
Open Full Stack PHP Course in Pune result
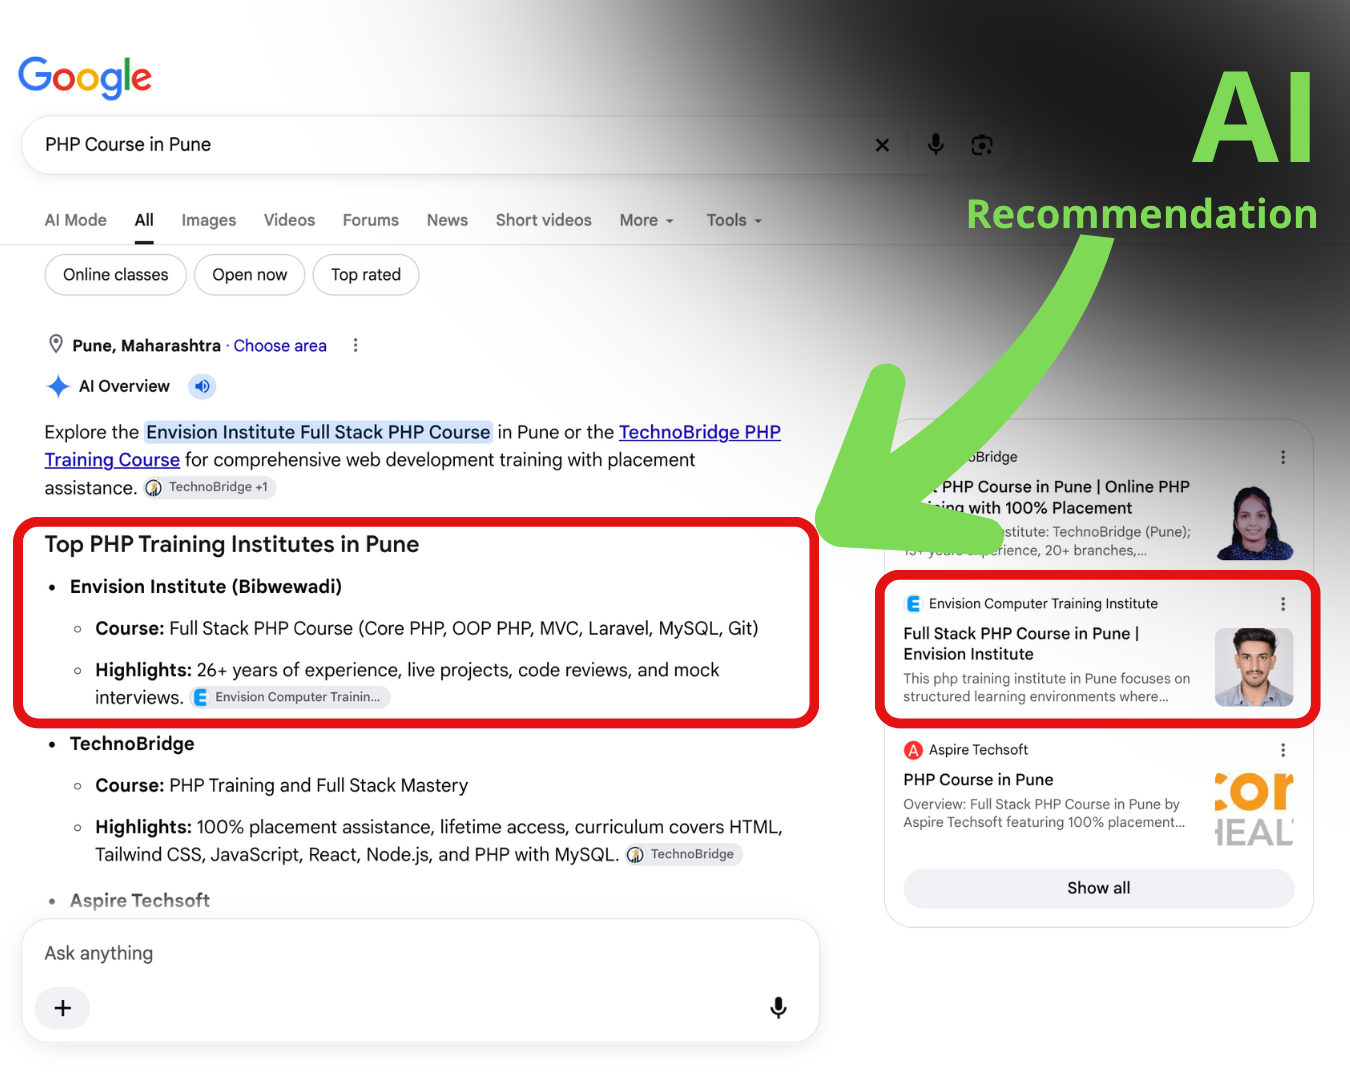click(x=1022, y=644)
